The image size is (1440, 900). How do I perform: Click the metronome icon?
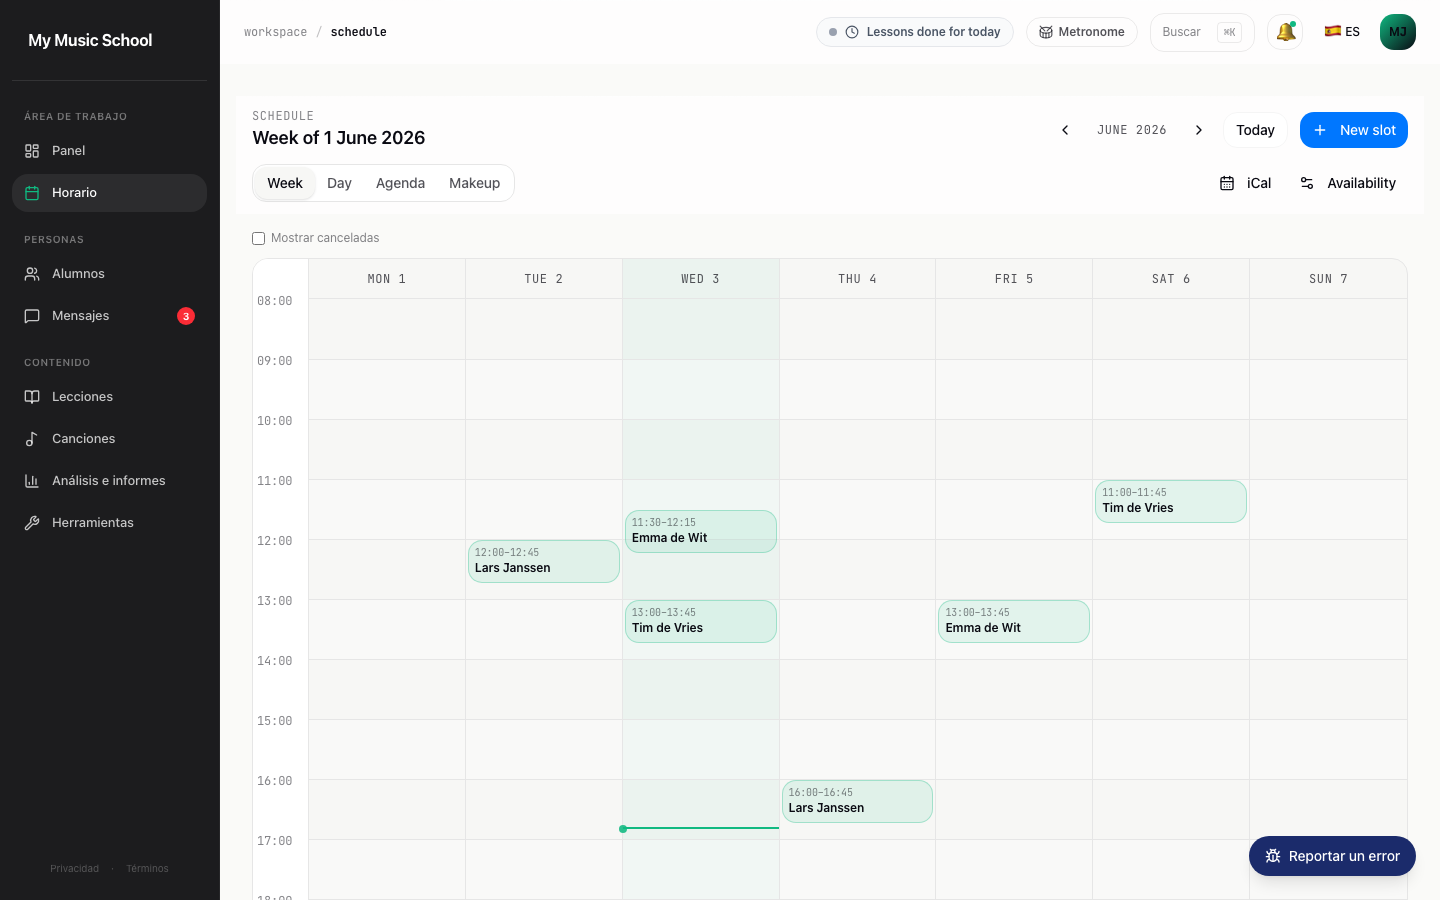1046,32
